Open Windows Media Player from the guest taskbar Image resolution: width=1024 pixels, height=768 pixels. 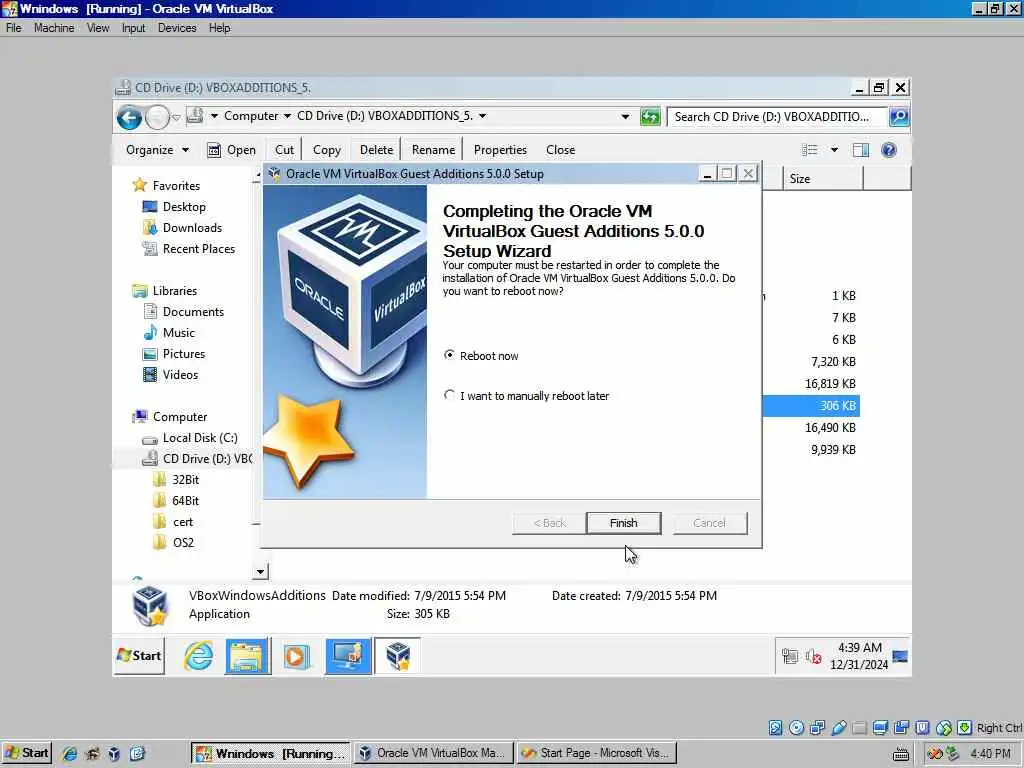(296, 656)
